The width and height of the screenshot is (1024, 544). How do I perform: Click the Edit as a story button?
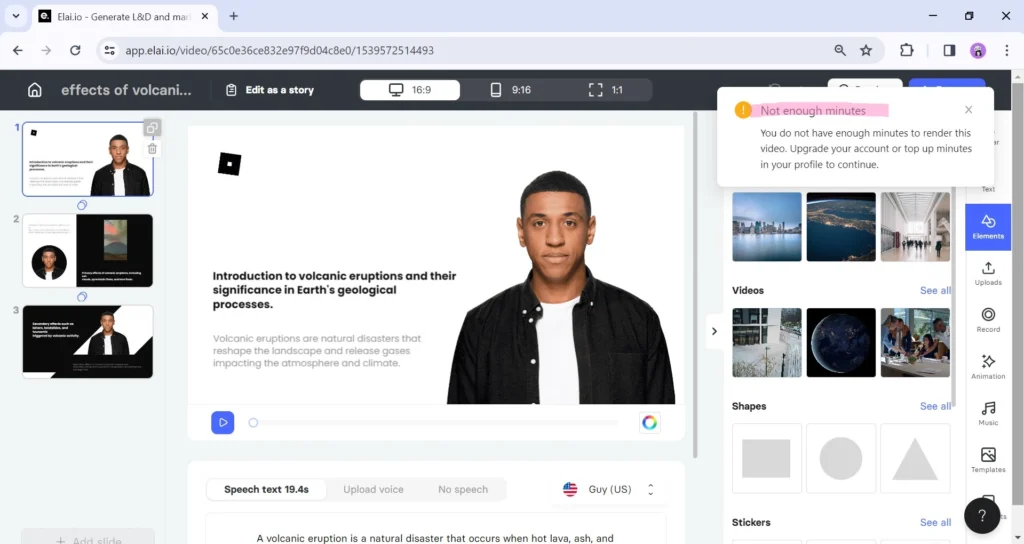[x=270, y=90]
